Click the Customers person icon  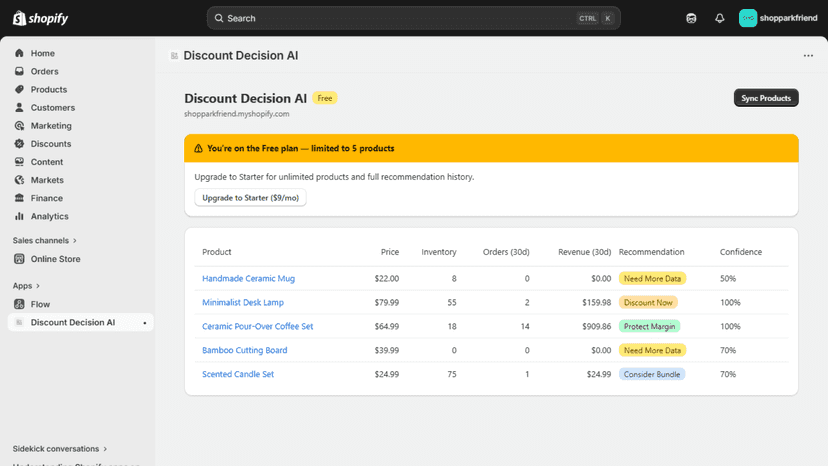[x=20, y=107]
